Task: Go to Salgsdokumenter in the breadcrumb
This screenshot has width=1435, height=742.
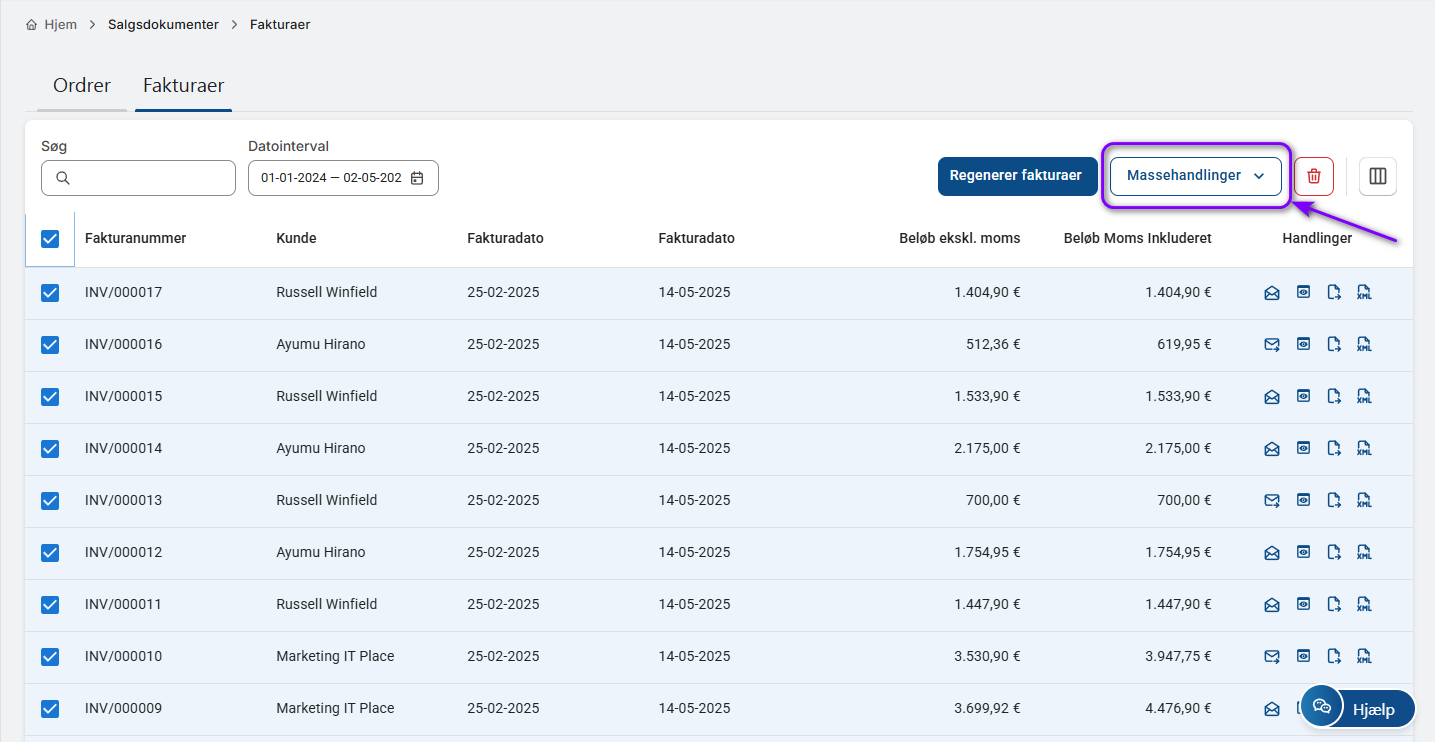Action: tap(163, 24)
